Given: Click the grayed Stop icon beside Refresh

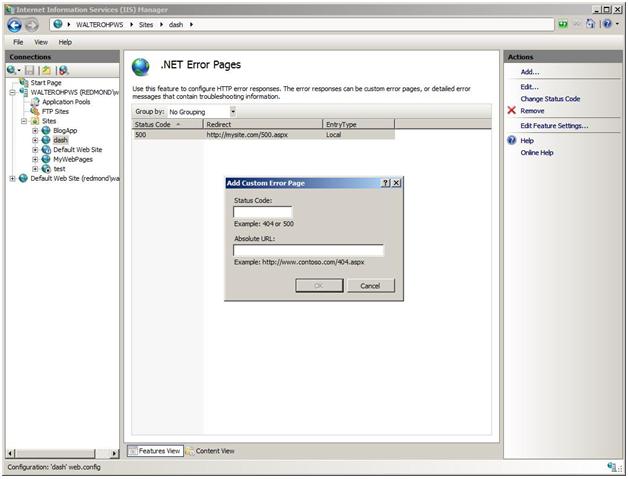Looking at the screenshot, I should 577,24.
